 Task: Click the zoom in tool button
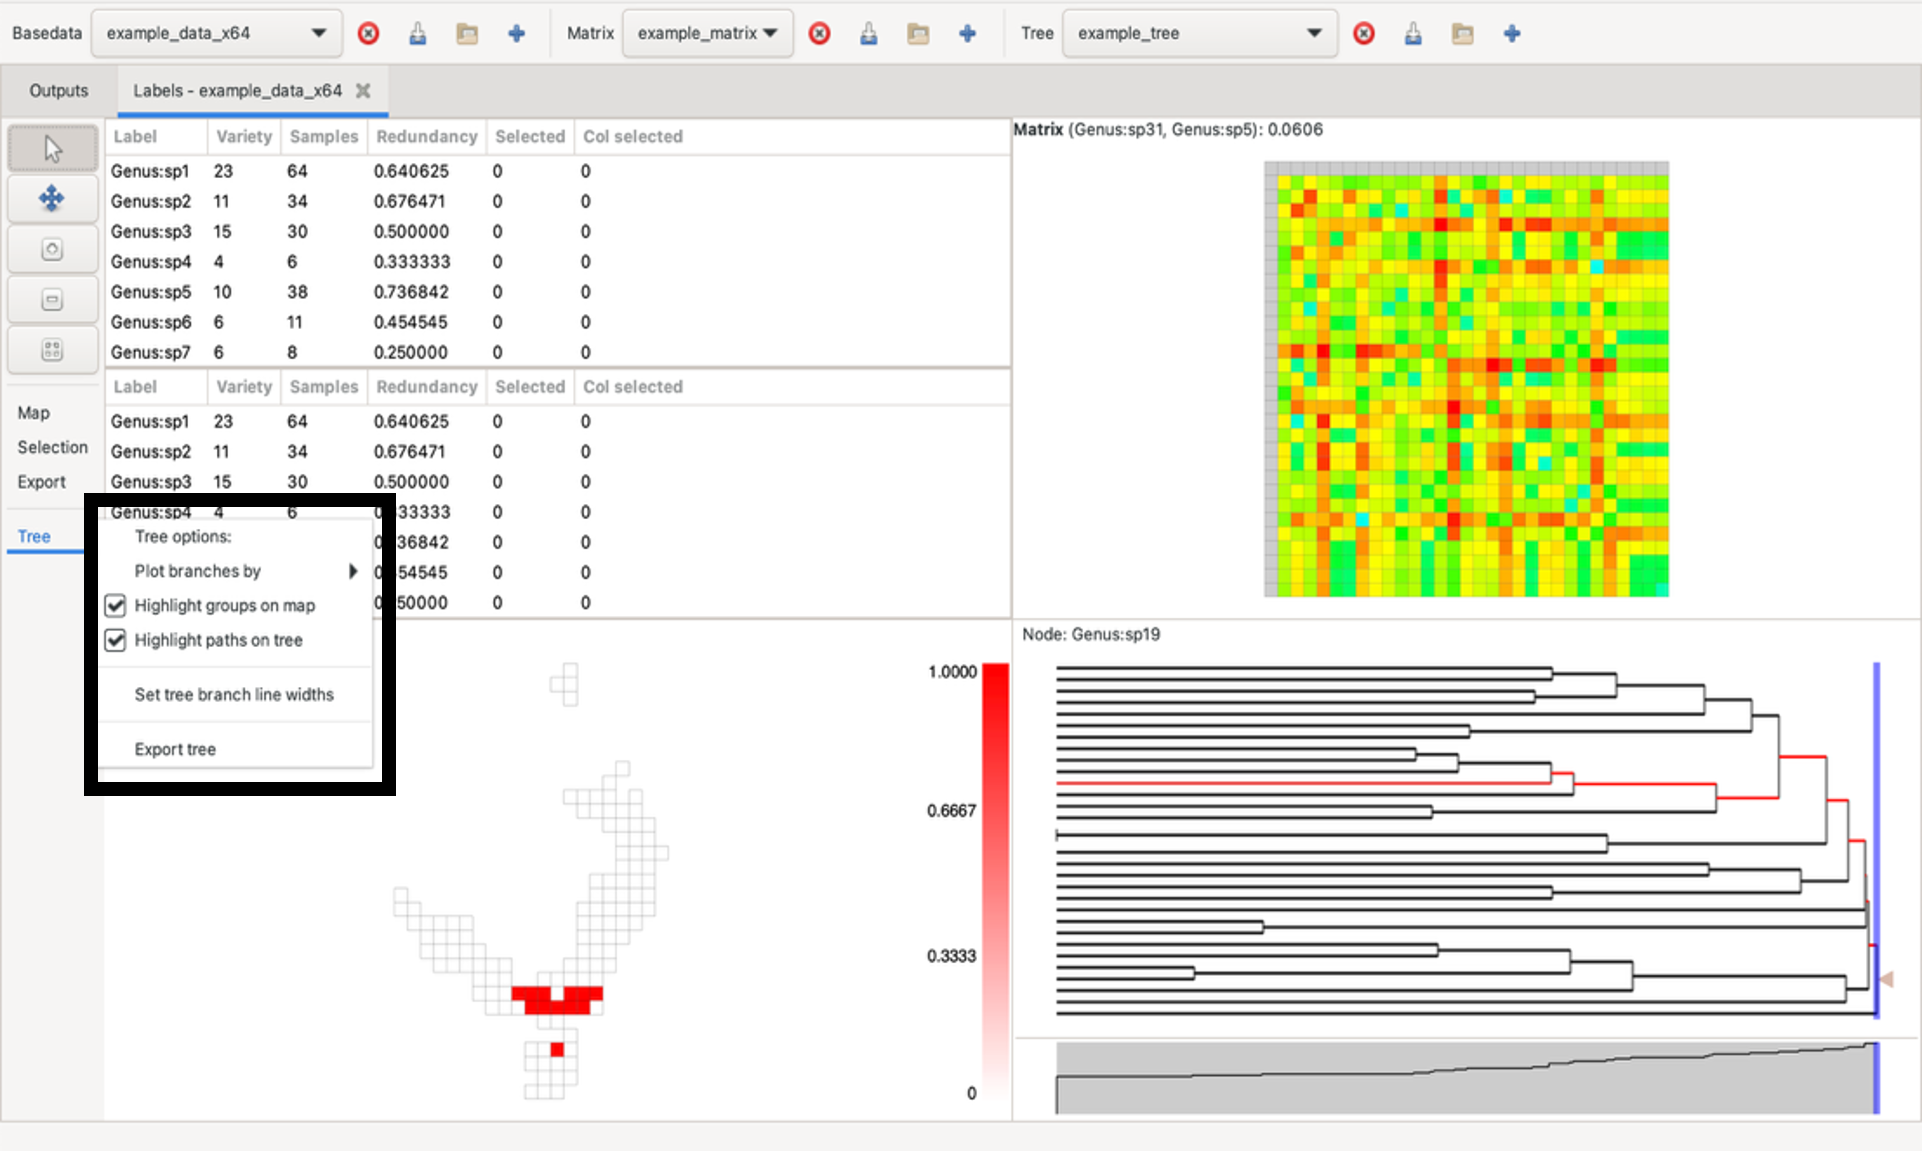[x=53, y=249]
